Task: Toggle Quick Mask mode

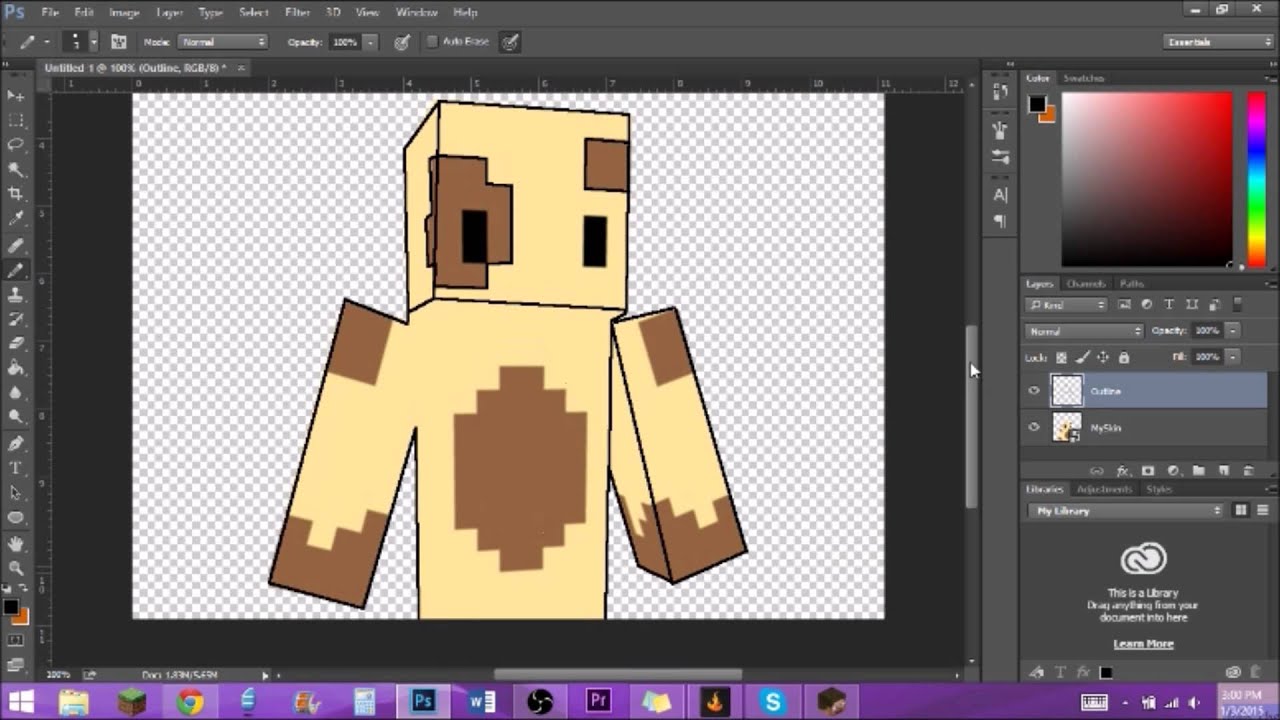Action: [x=15, y=640]
